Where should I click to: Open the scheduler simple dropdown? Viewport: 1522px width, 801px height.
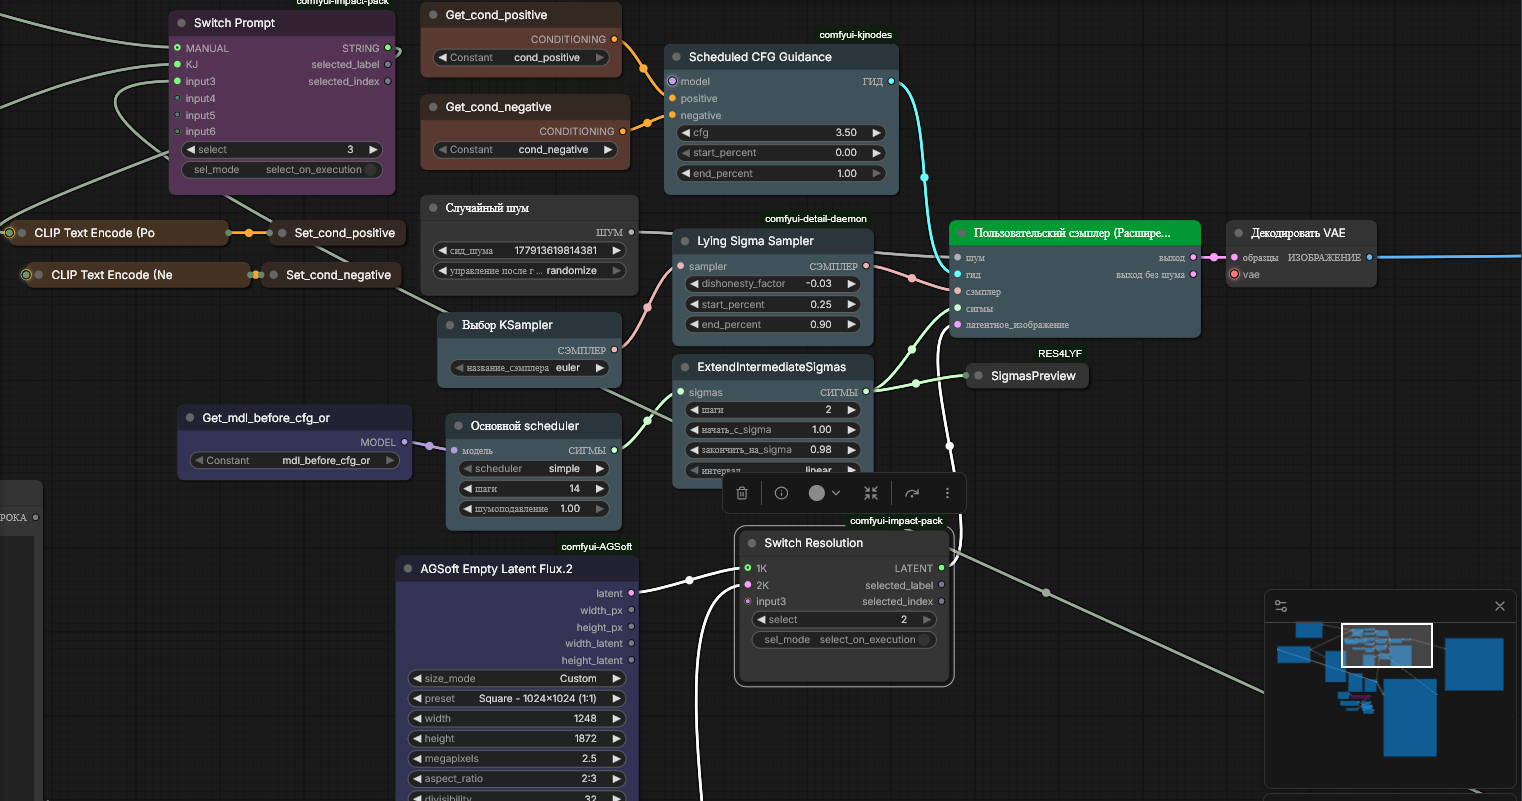coord(533,469)
